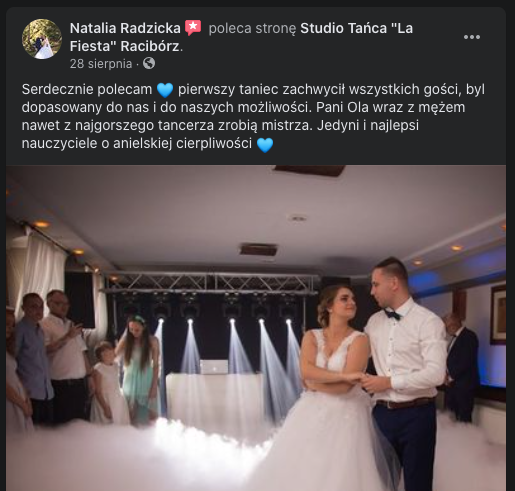Open the Studio Tańca "La Fiesta" page link
Screen dimensions: 515x491
pos(241,37)
